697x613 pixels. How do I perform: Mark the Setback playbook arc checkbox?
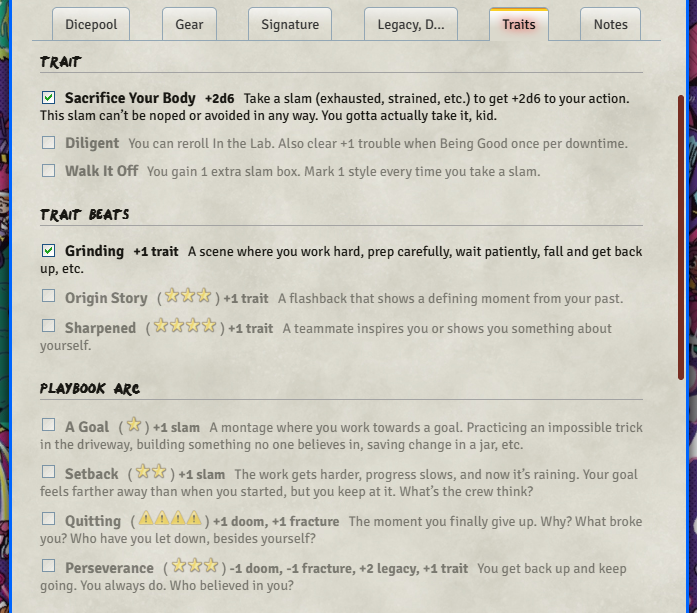click(x=48, y=472)
